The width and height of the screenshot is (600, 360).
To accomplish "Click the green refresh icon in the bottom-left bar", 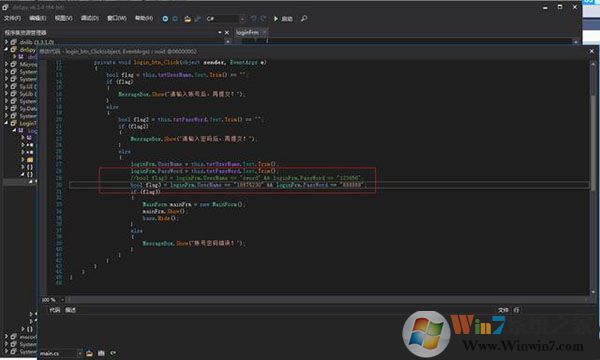I will click(x=113, y=353).
